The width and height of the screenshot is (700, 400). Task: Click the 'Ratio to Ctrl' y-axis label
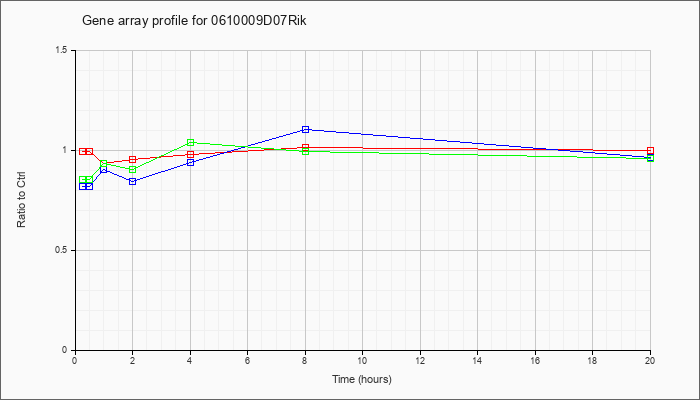pyautogui.click(x=21, y=200)
